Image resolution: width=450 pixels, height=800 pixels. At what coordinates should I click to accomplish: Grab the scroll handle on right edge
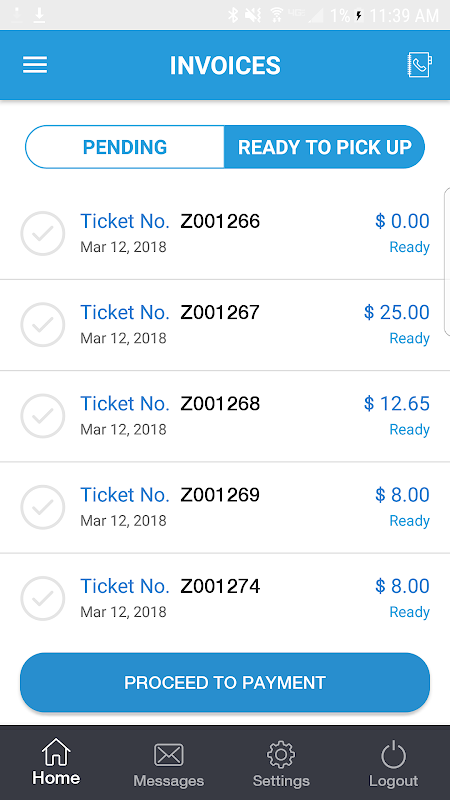point(447,261)
